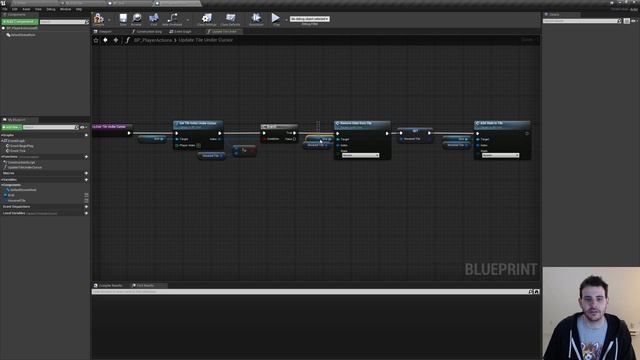
Task: Switch to the Viewport tab
Action: coord(104,31)
